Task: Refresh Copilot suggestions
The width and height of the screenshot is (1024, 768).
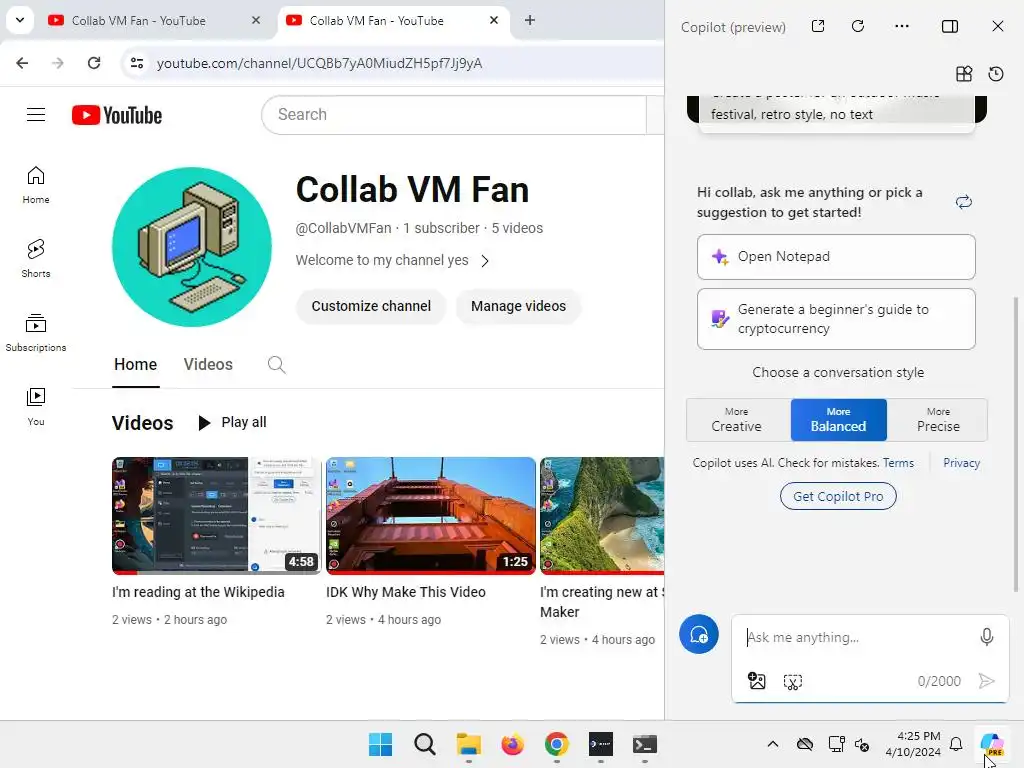Action: click(x=964, y=202)
